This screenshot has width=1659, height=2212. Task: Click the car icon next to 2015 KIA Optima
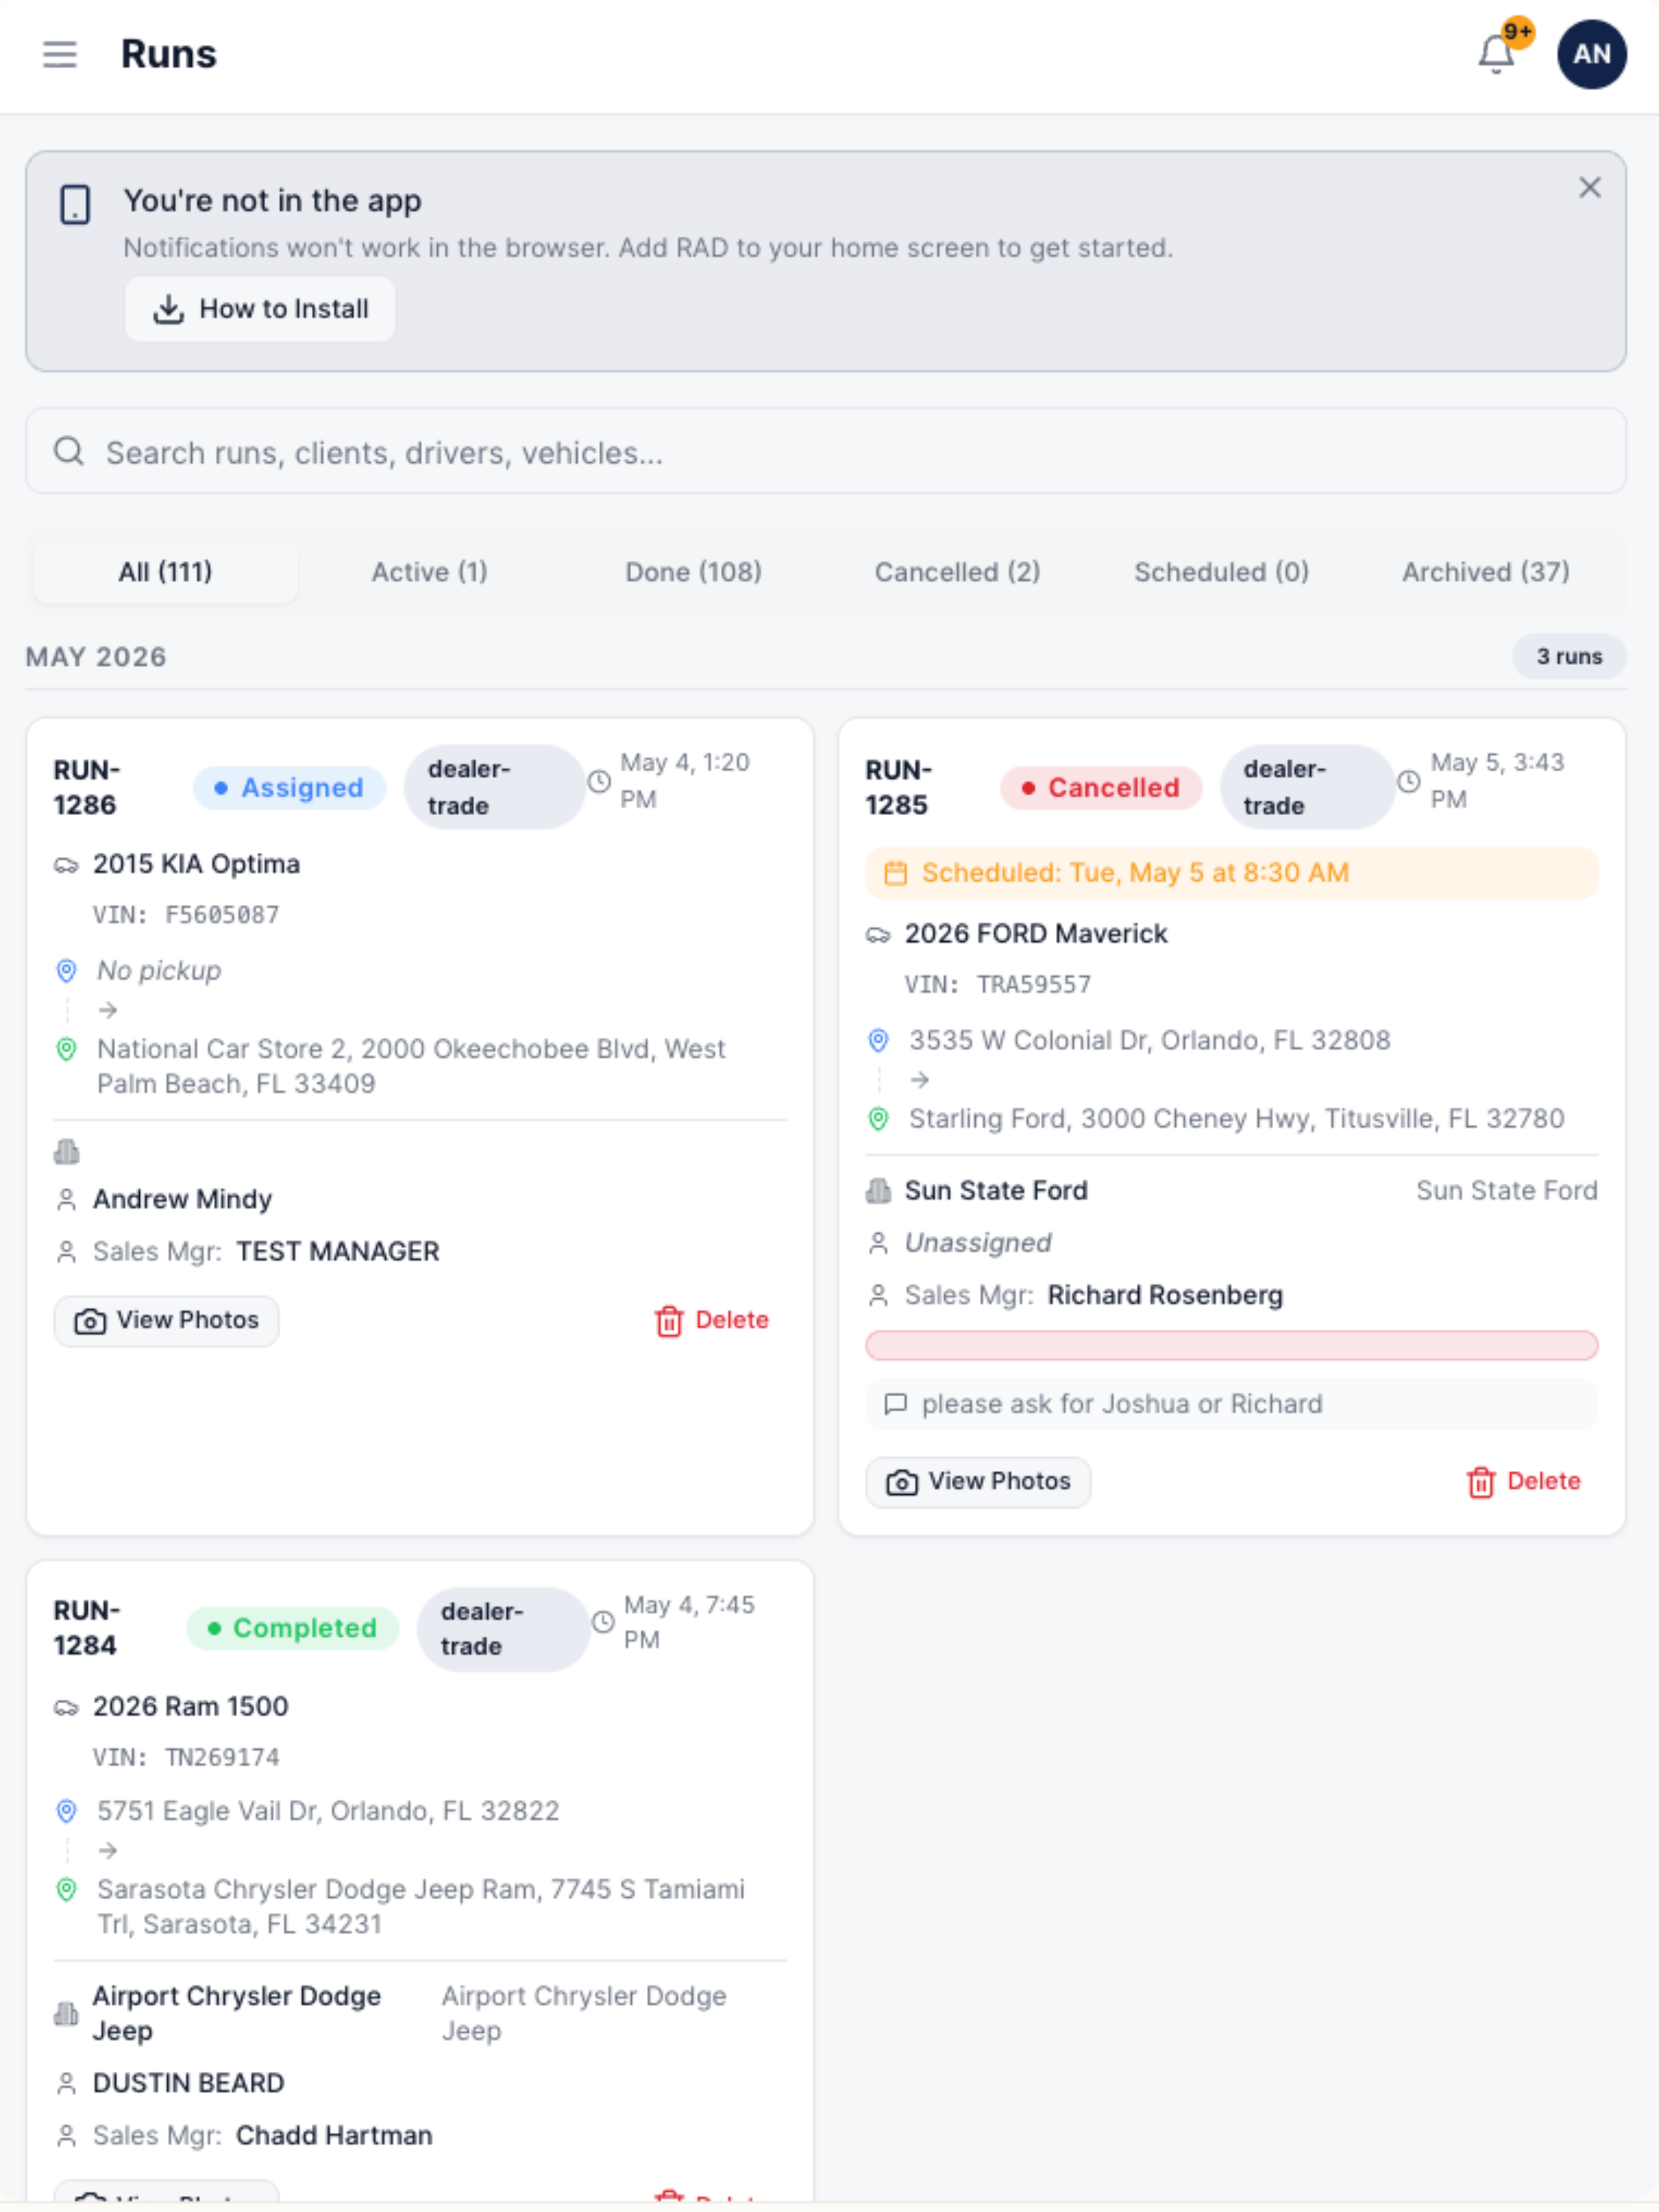[66, 865]
